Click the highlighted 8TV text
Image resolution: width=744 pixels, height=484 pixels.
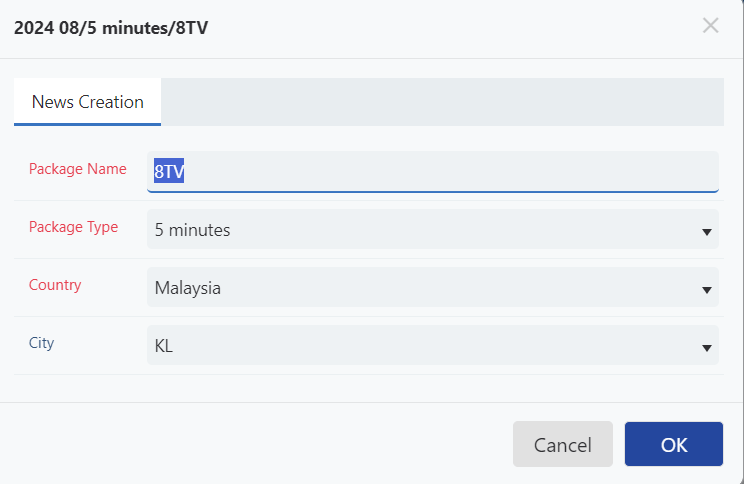click(x=169, y=171)
